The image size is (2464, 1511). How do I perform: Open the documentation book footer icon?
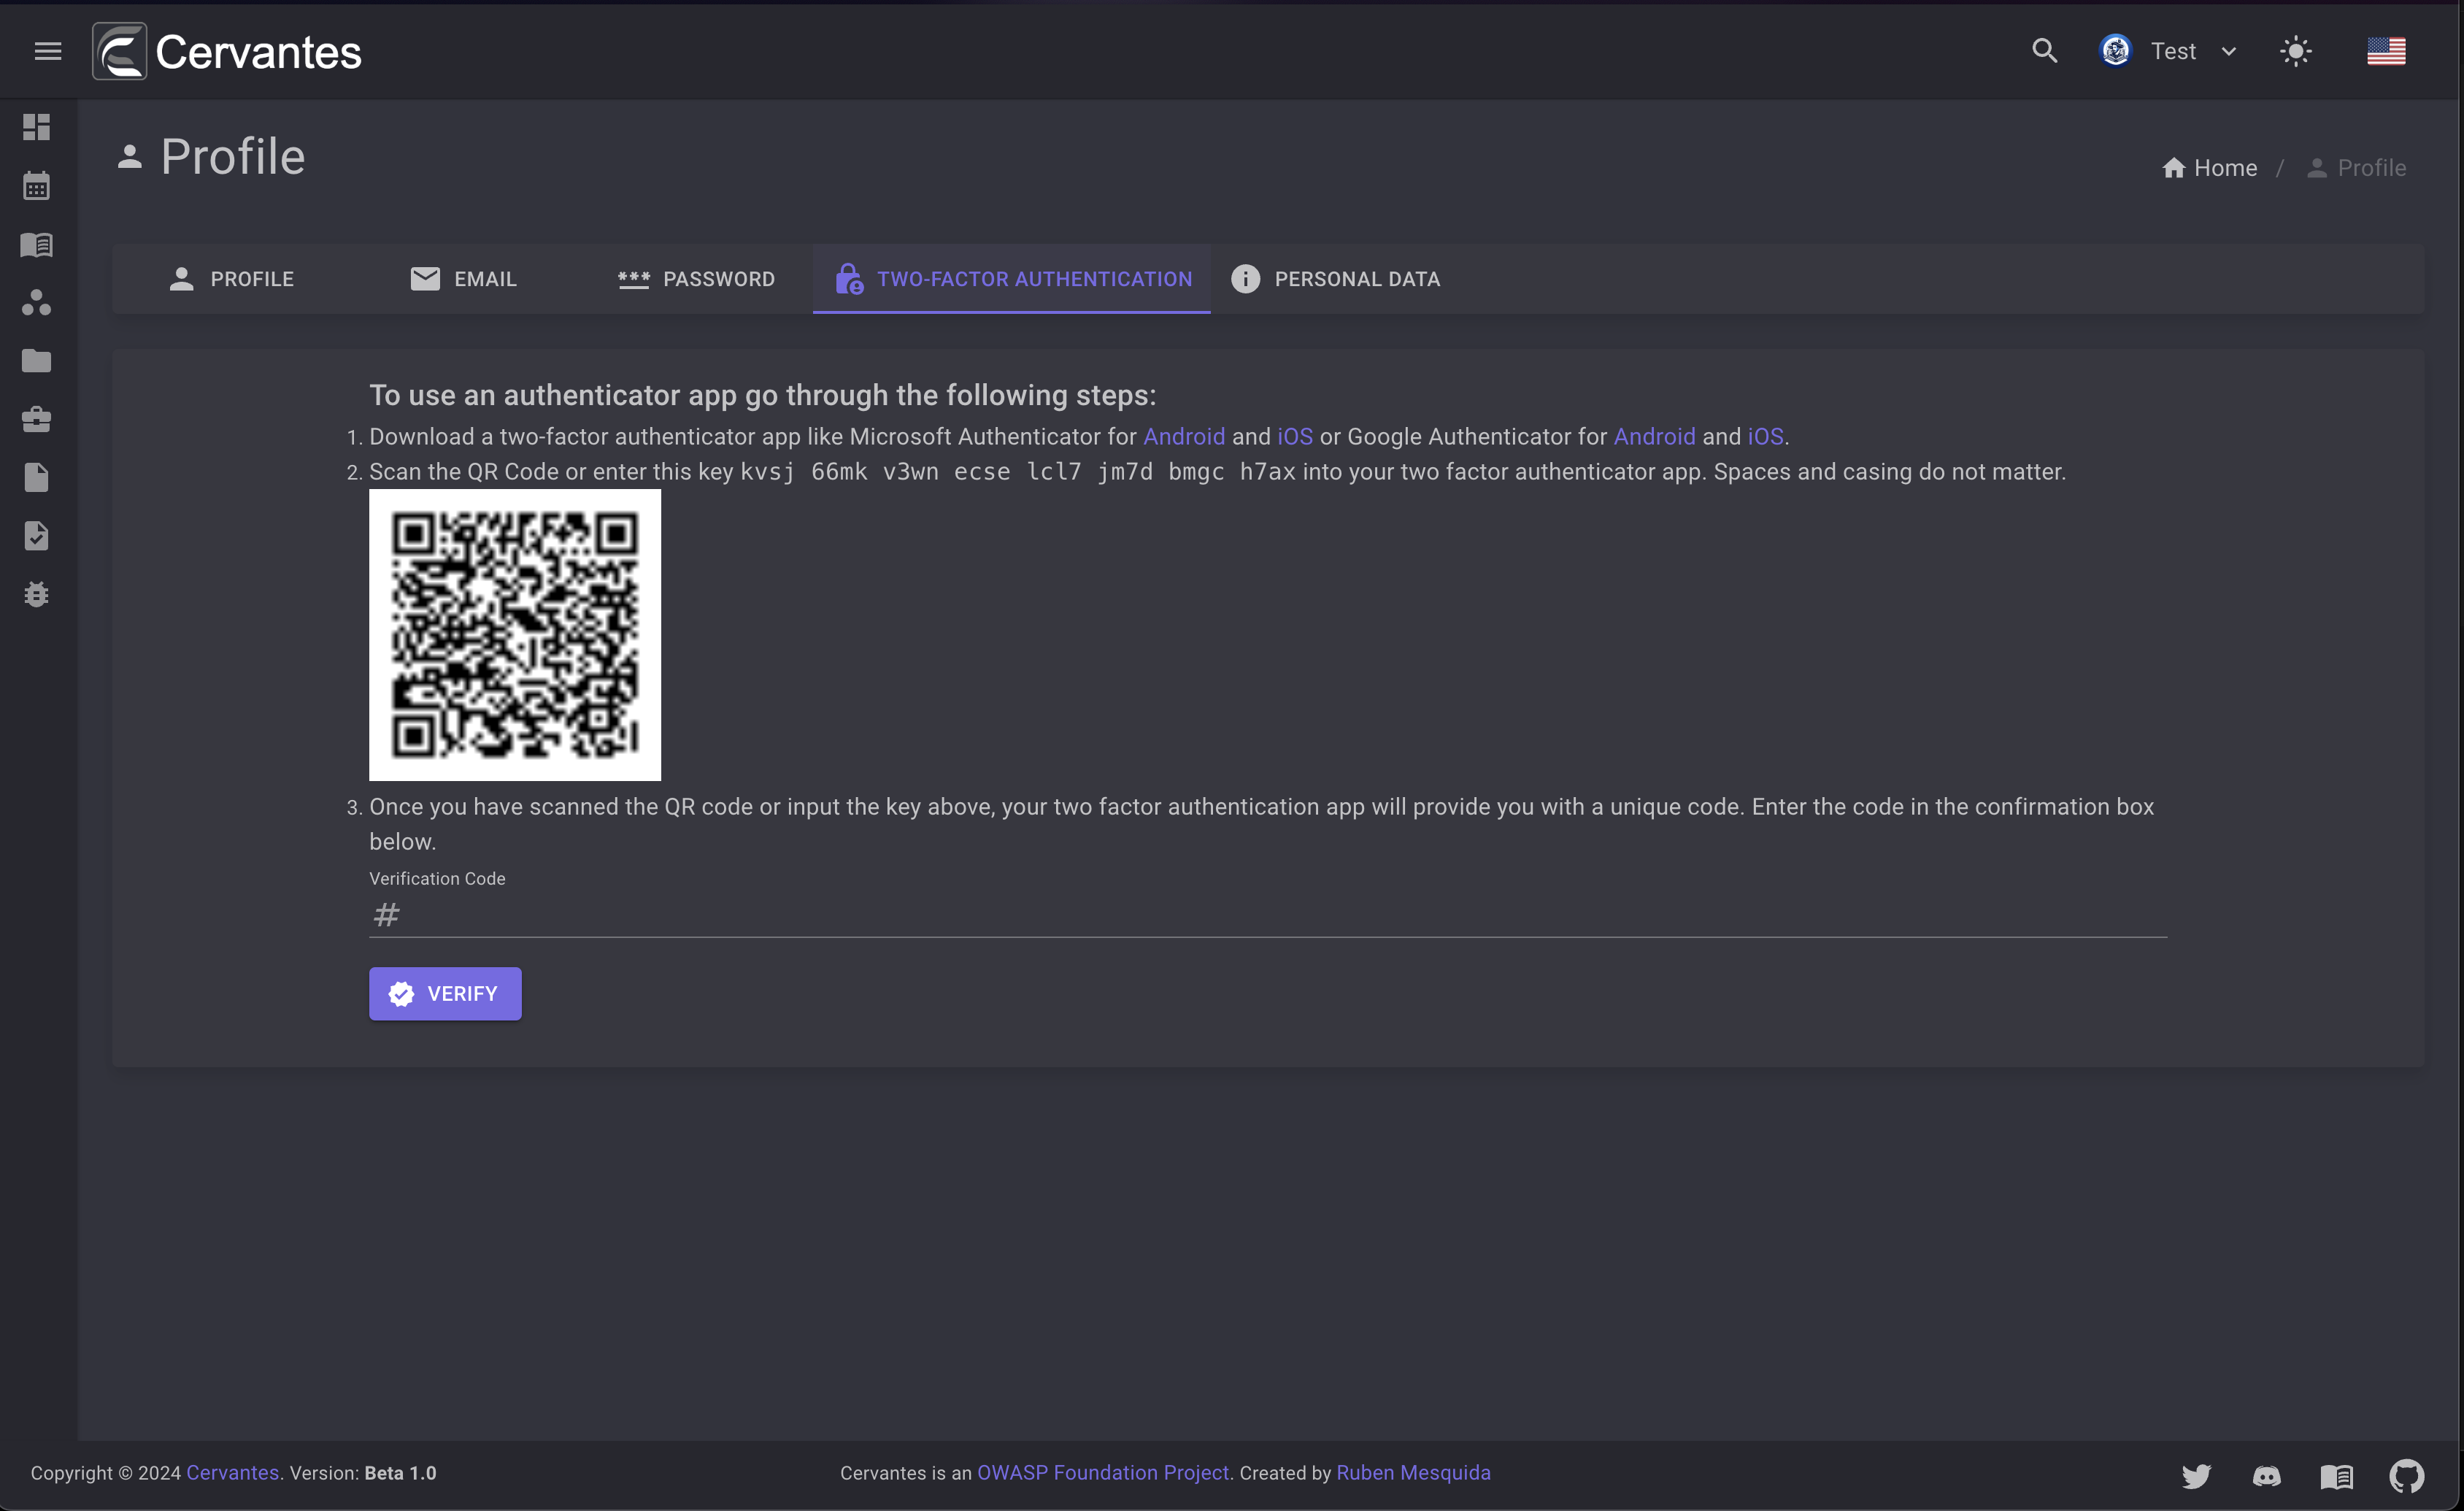pos(2336,1476)
